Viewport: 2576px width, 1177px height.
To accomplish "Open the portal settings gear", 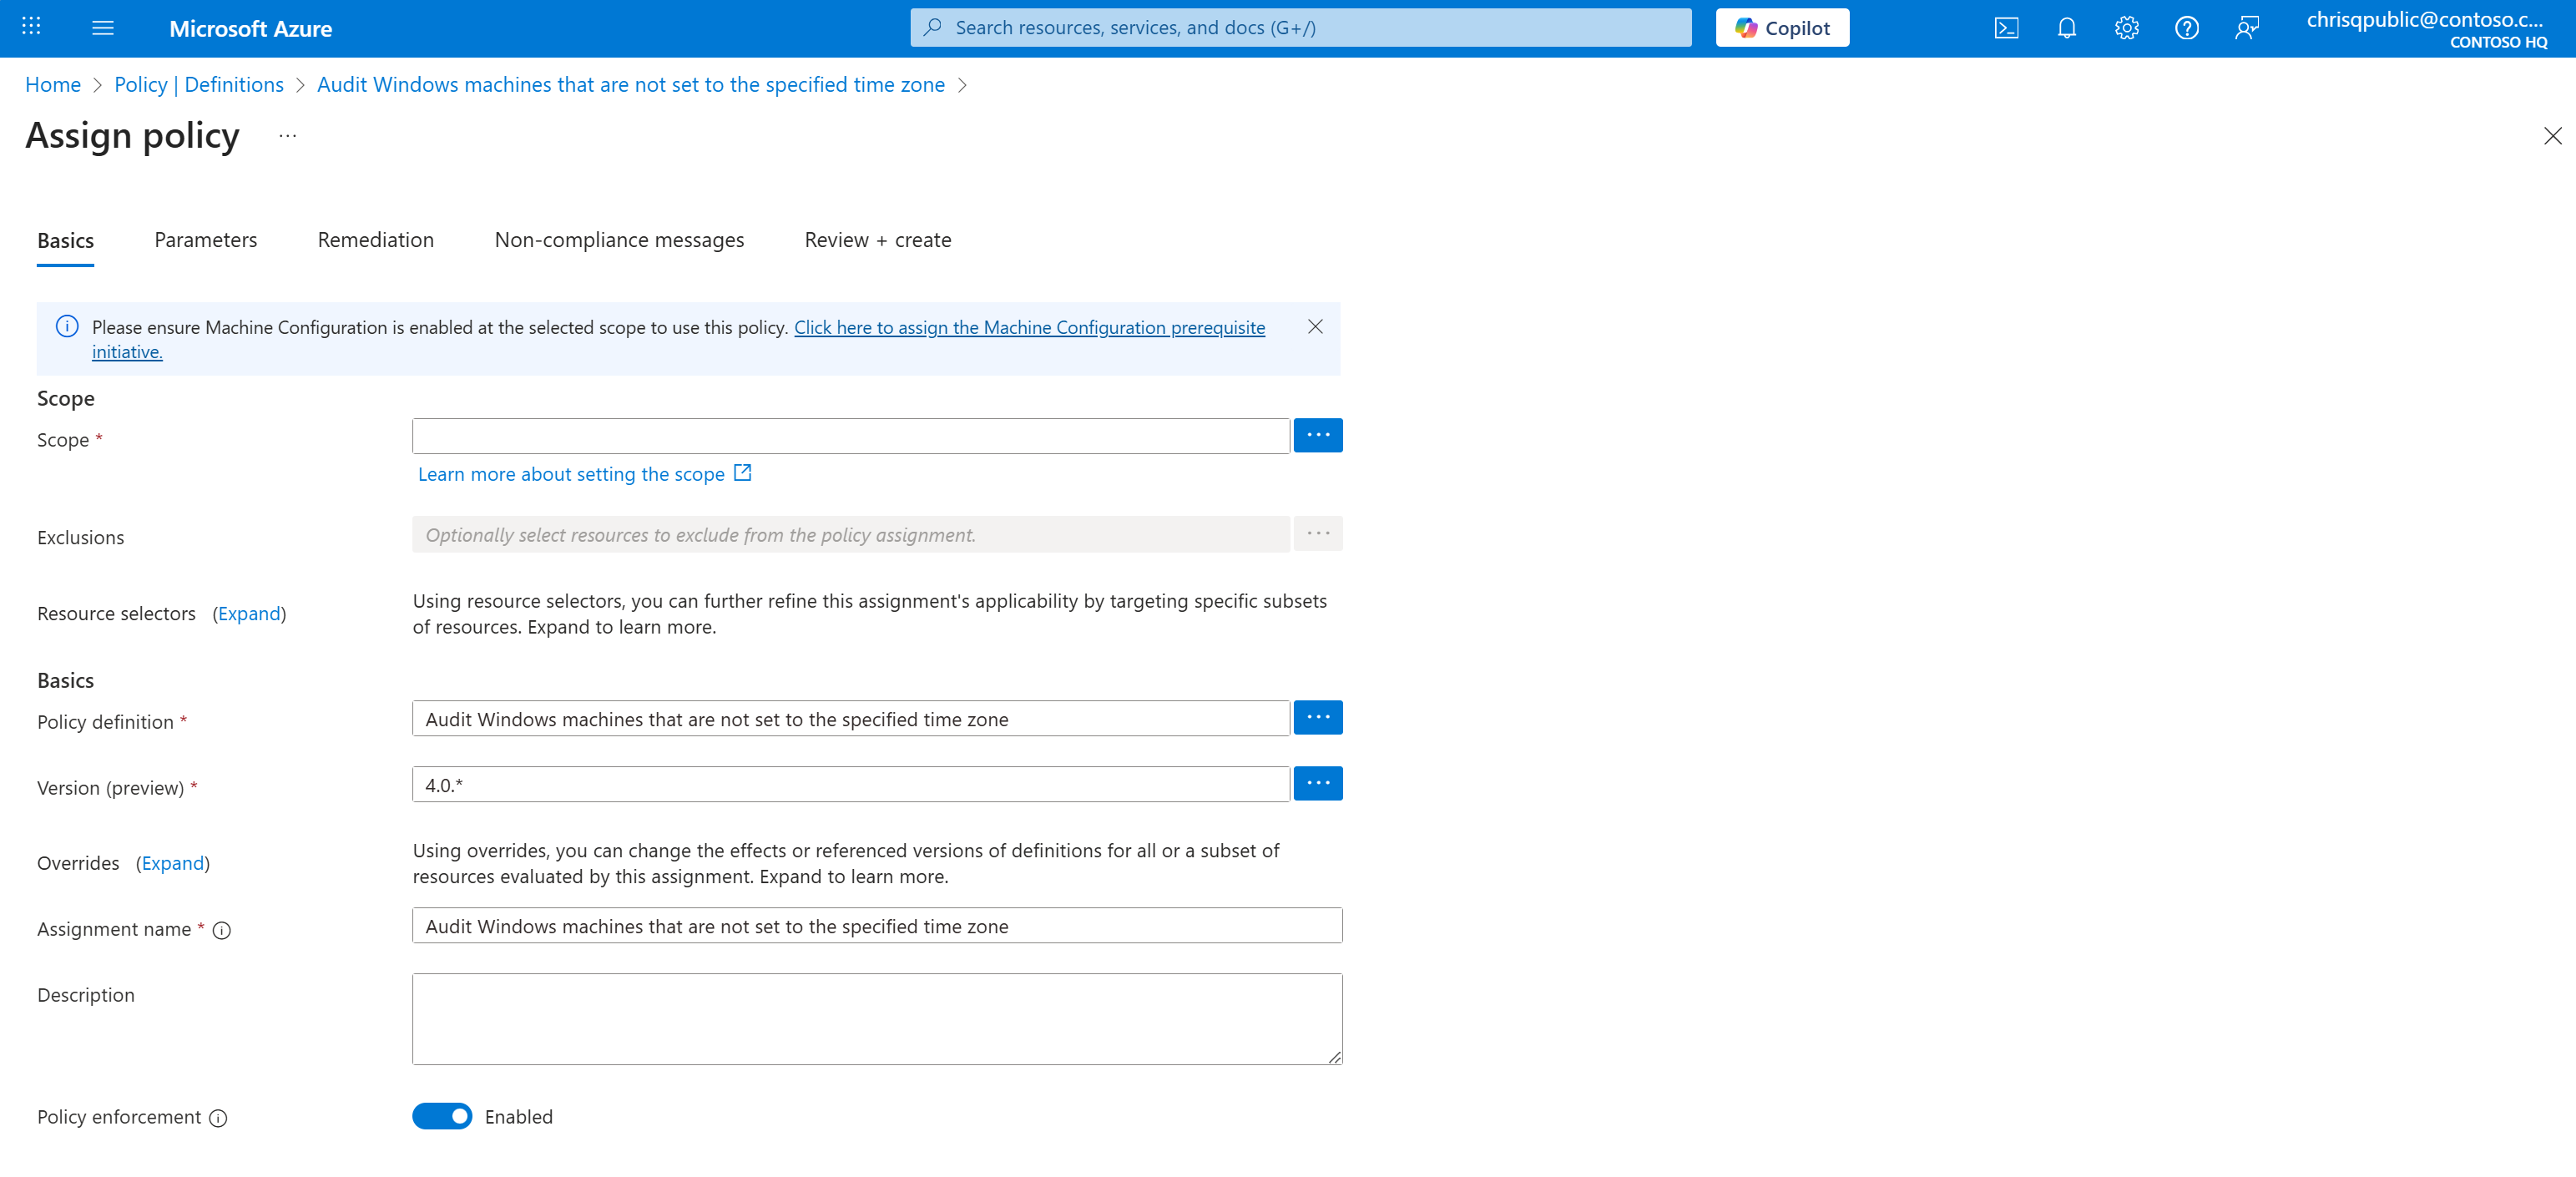I will pyautogui.click(x=2127, y=27).
